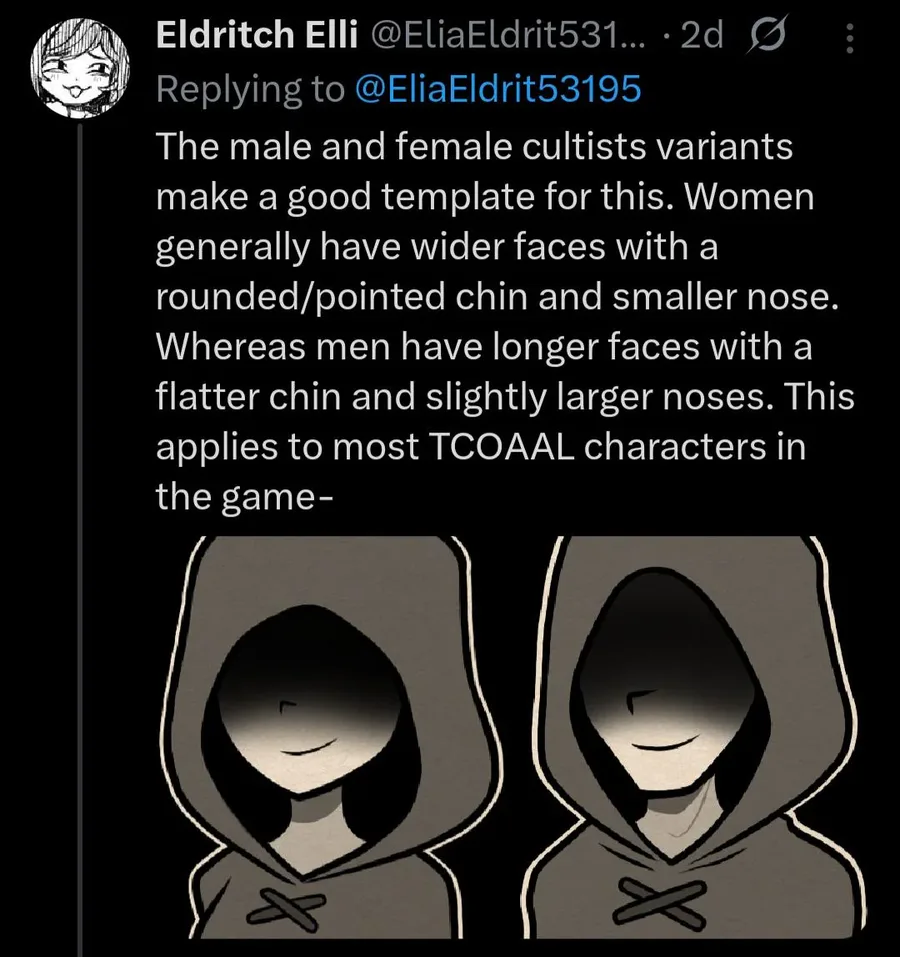The width and height of the screenshot is (900, 957).
Task: Click the 'Replying to' label
Action: (x=249, y=89)
